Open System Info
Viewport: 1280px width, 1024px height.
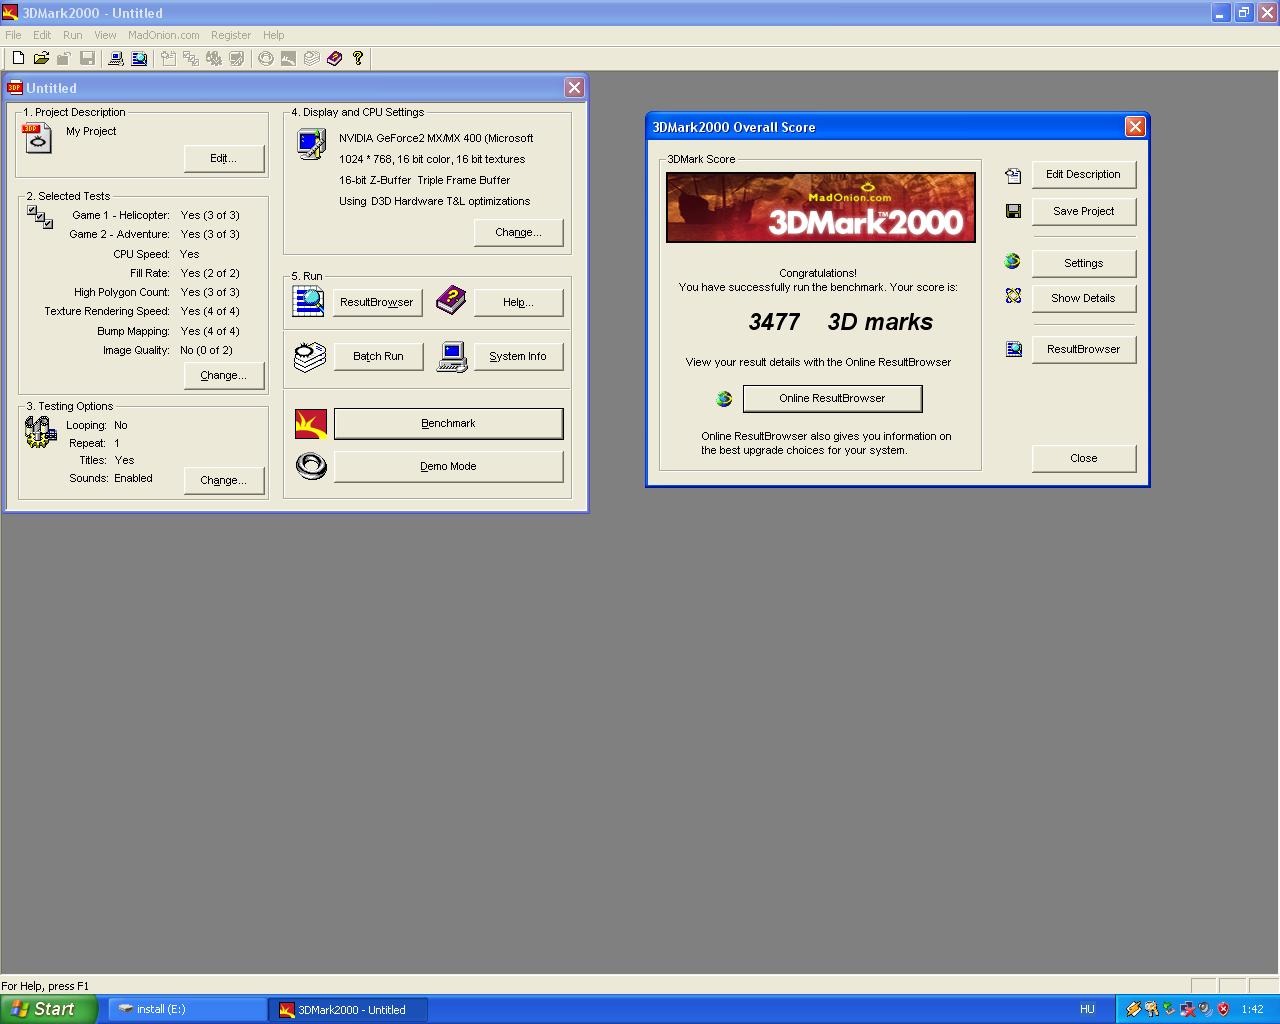[x=518, y=356]
